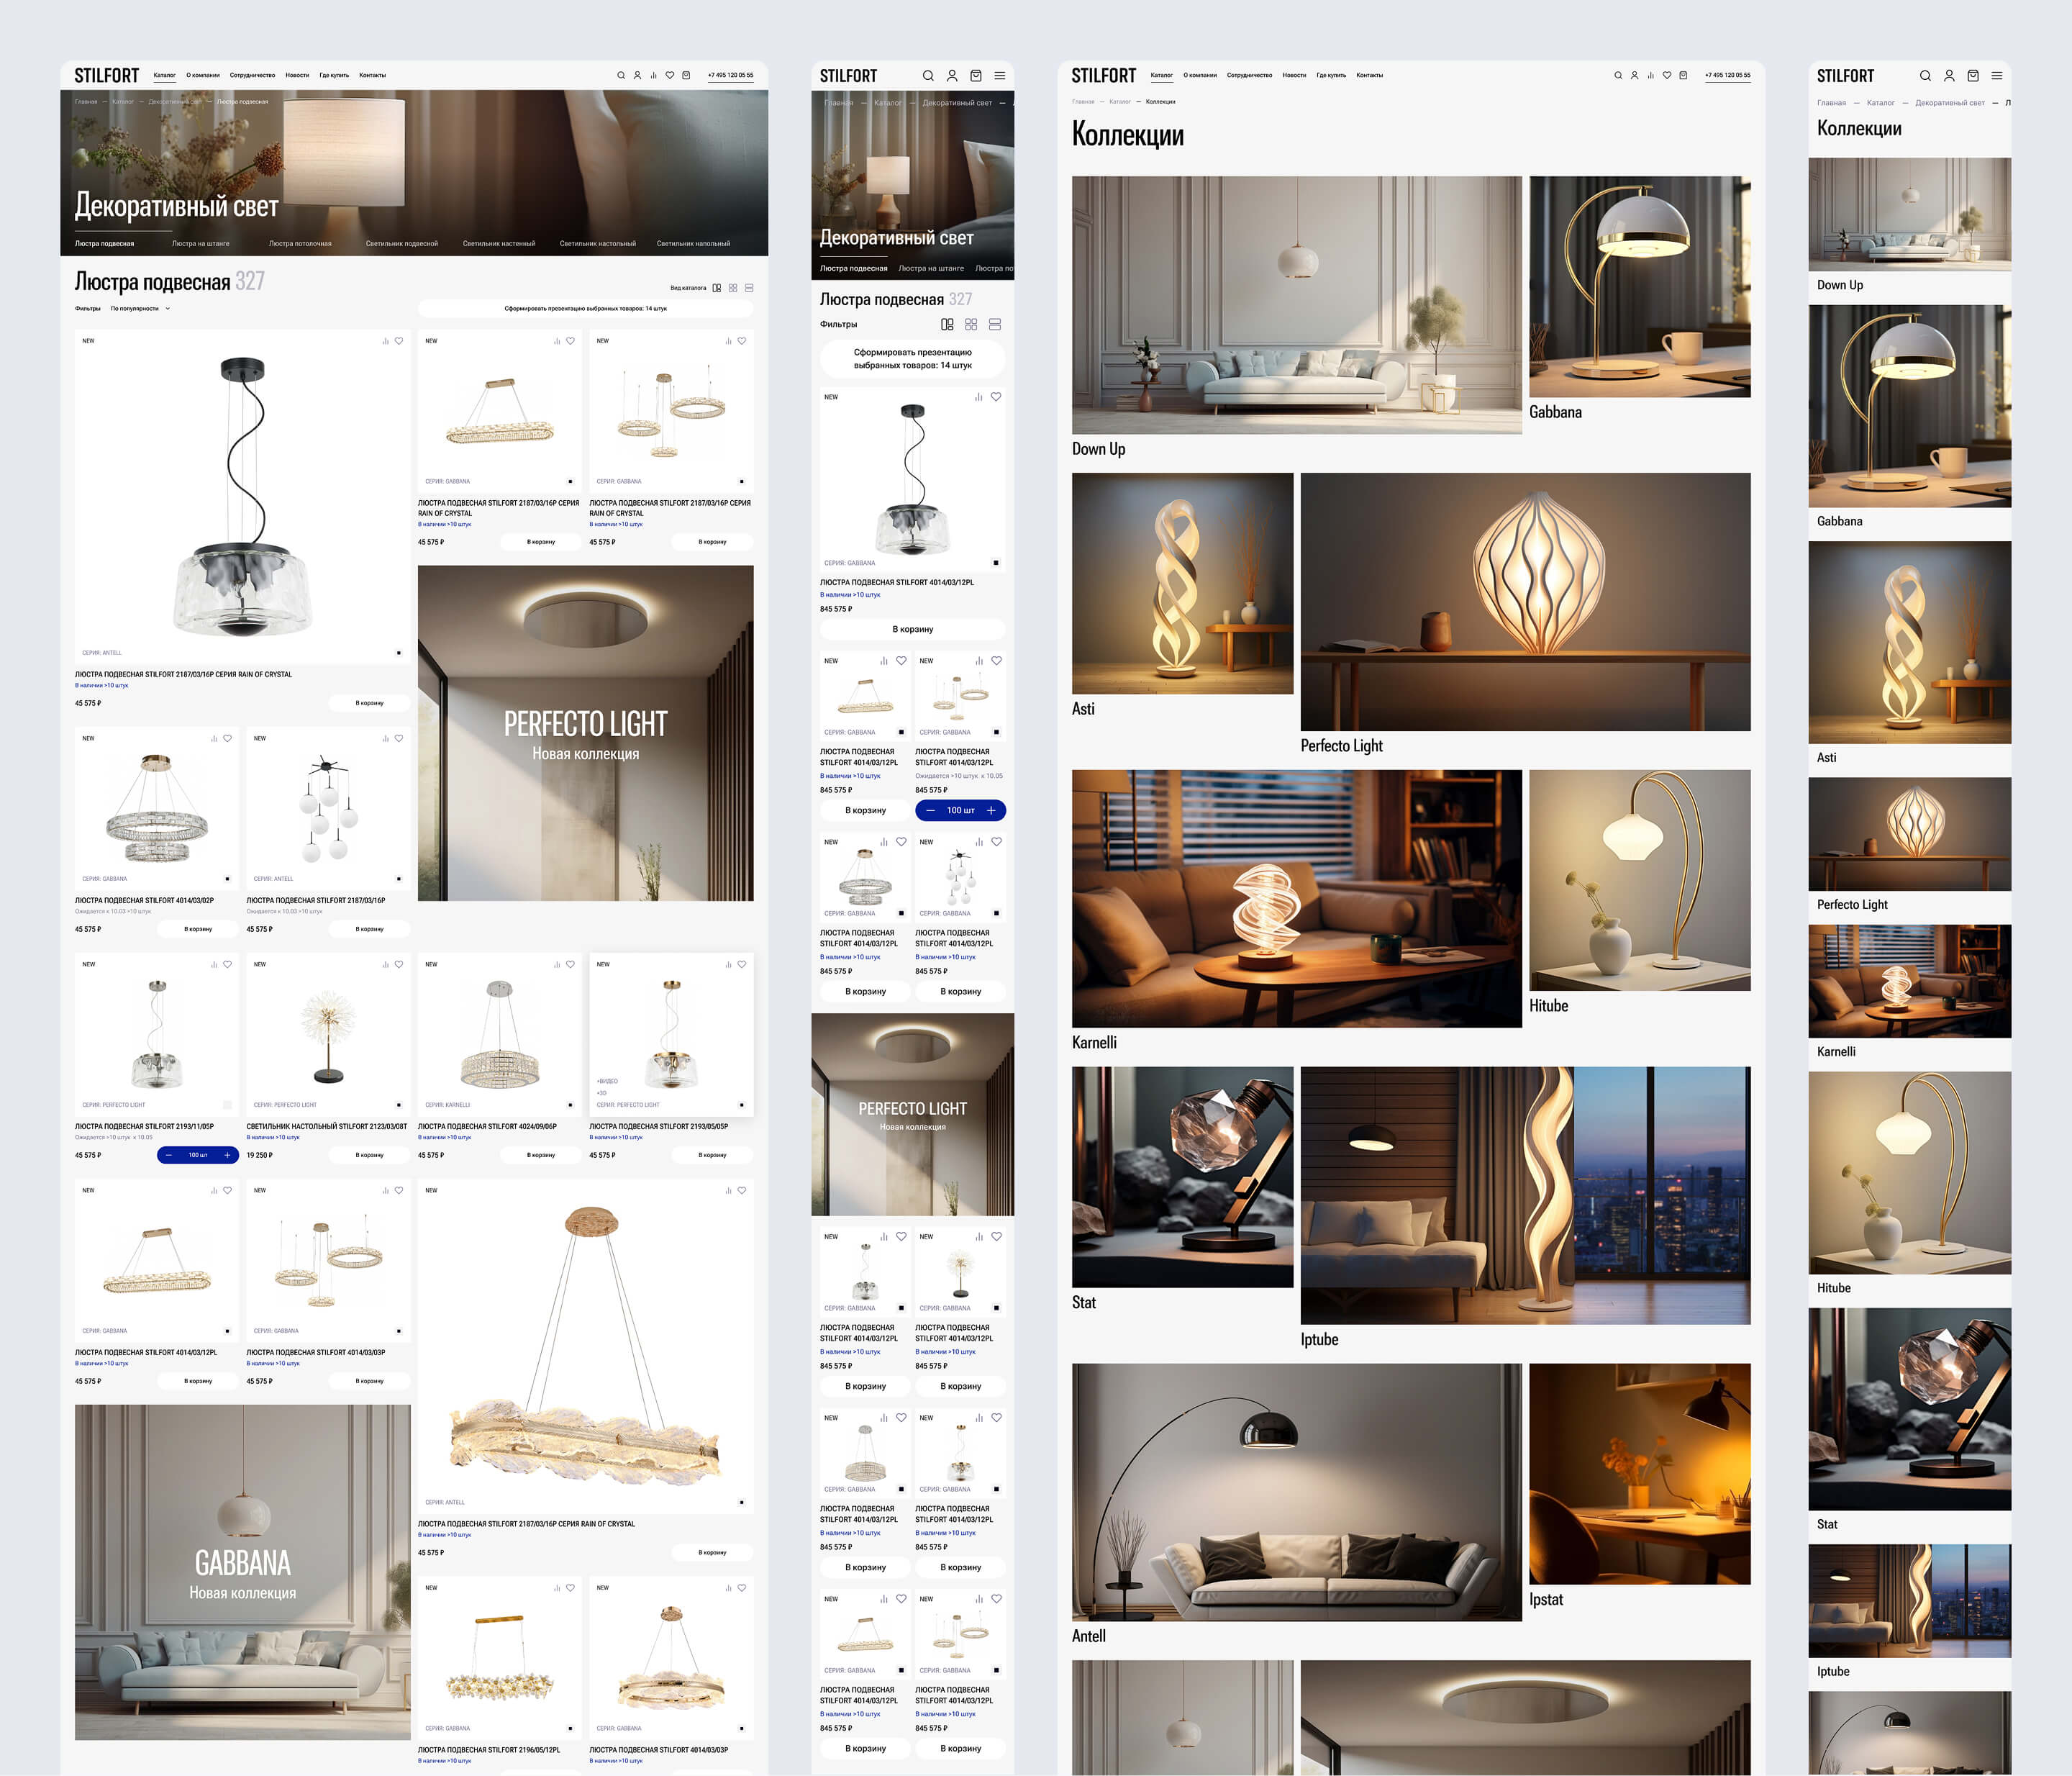Click the search icon in the leftmost desktop header

tap(621, 75)
